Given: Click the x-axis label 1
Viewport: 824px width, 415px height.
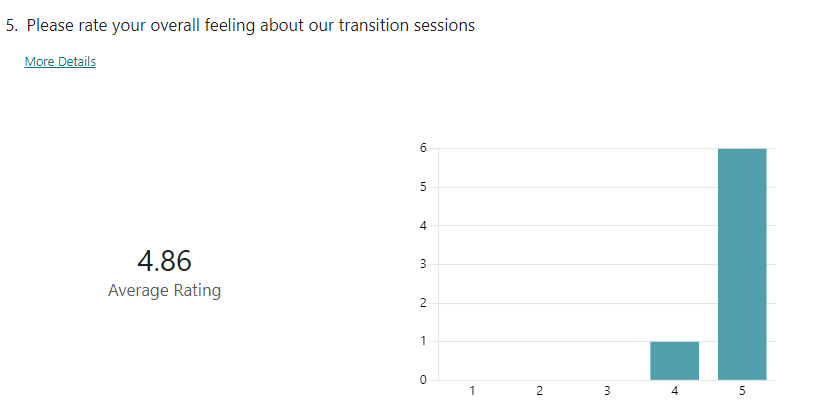Looking at the screenshot, I should pyautogui.click(x=472, y=391).
